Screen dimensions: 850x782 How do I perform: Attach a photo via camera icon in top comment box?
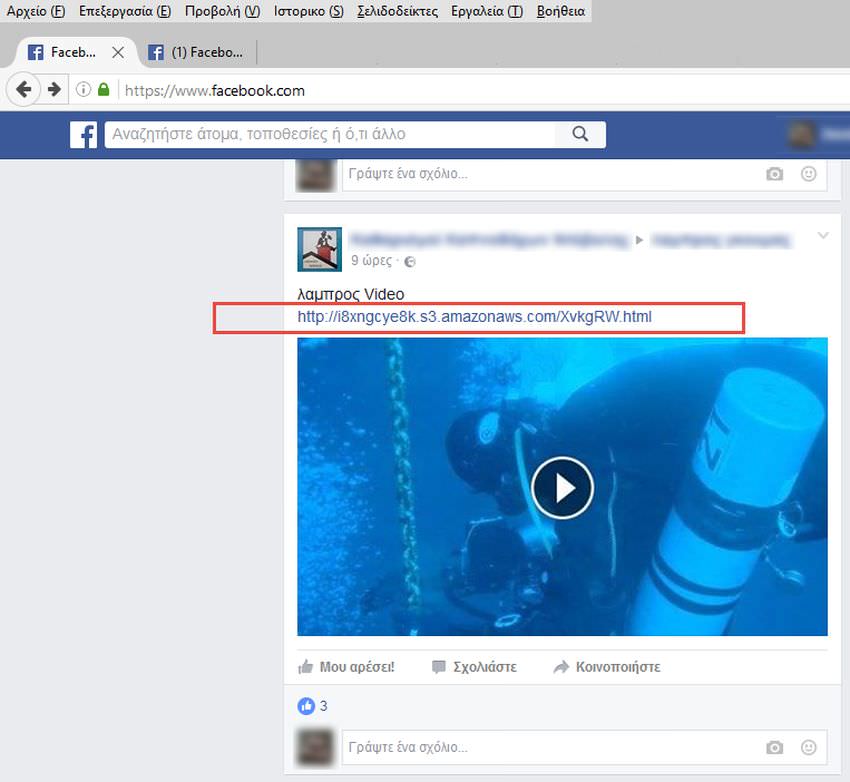pos(774,174)
